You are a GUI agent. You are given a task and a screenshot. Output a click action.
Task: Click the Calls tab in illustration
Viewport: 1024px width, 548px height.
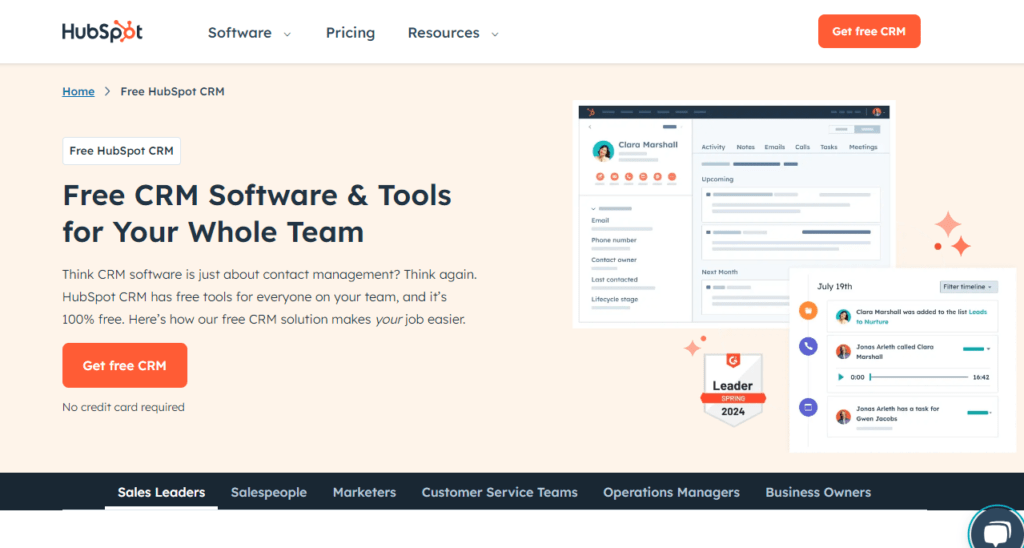pyautogui.click(x=803, y=147)
